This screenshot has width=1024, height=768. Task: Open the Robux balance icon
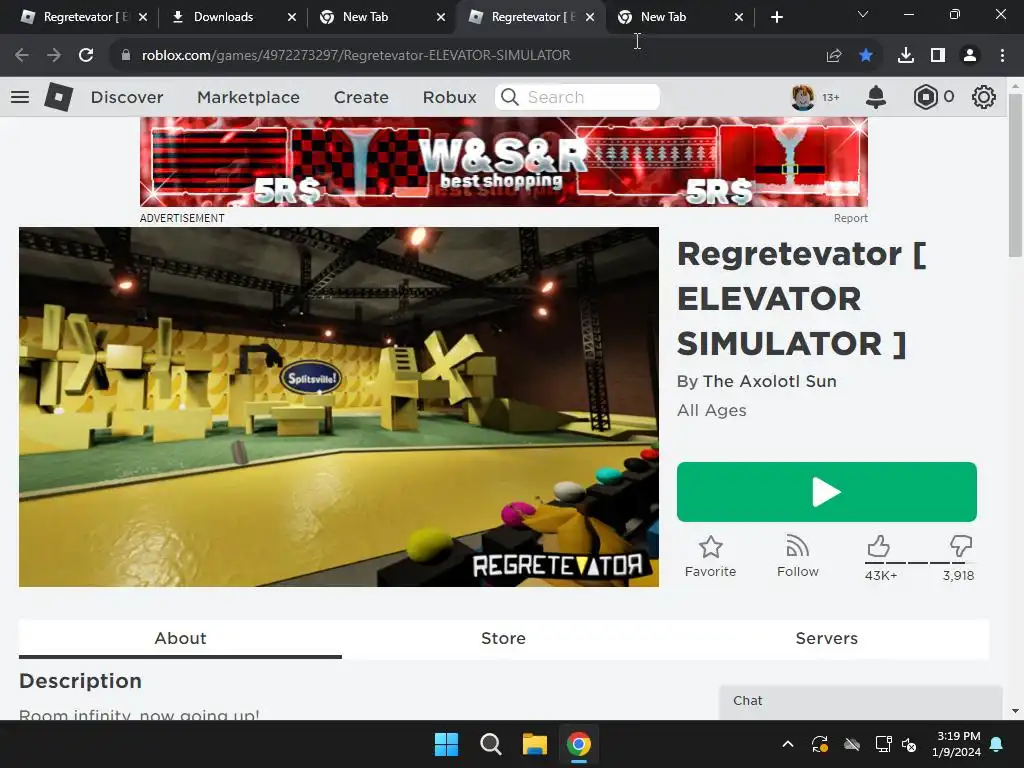point(925,97)
